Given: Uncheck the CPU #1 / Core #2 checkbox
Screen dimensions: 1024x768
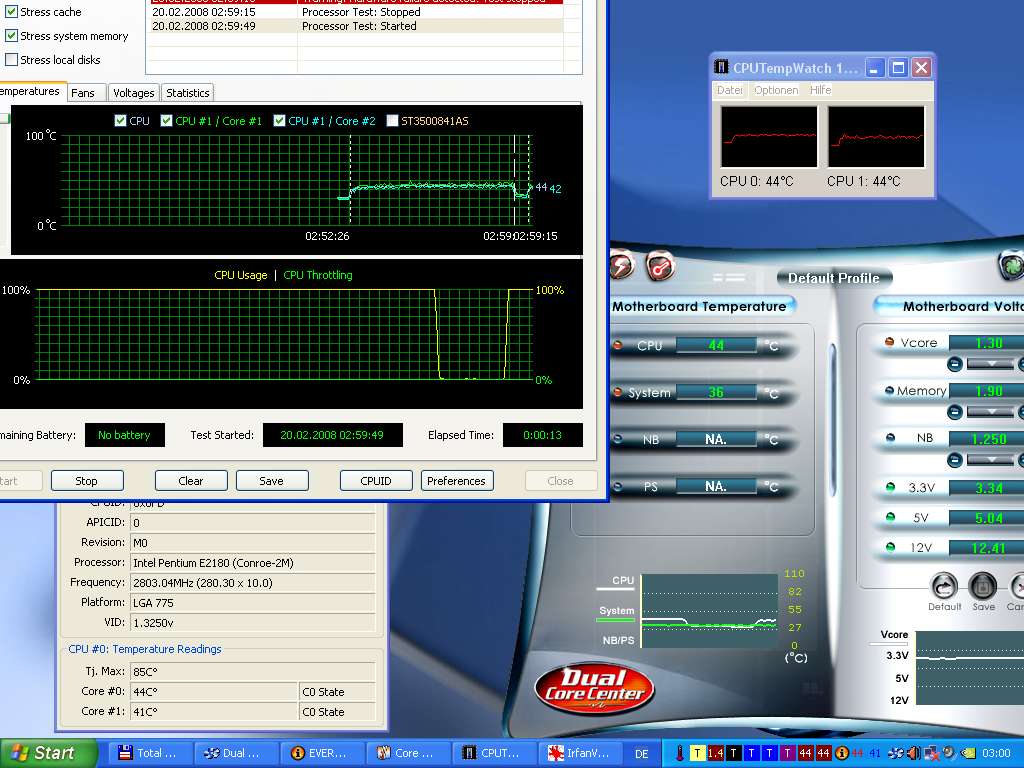Looking at the screenshot, I should 280,121.
